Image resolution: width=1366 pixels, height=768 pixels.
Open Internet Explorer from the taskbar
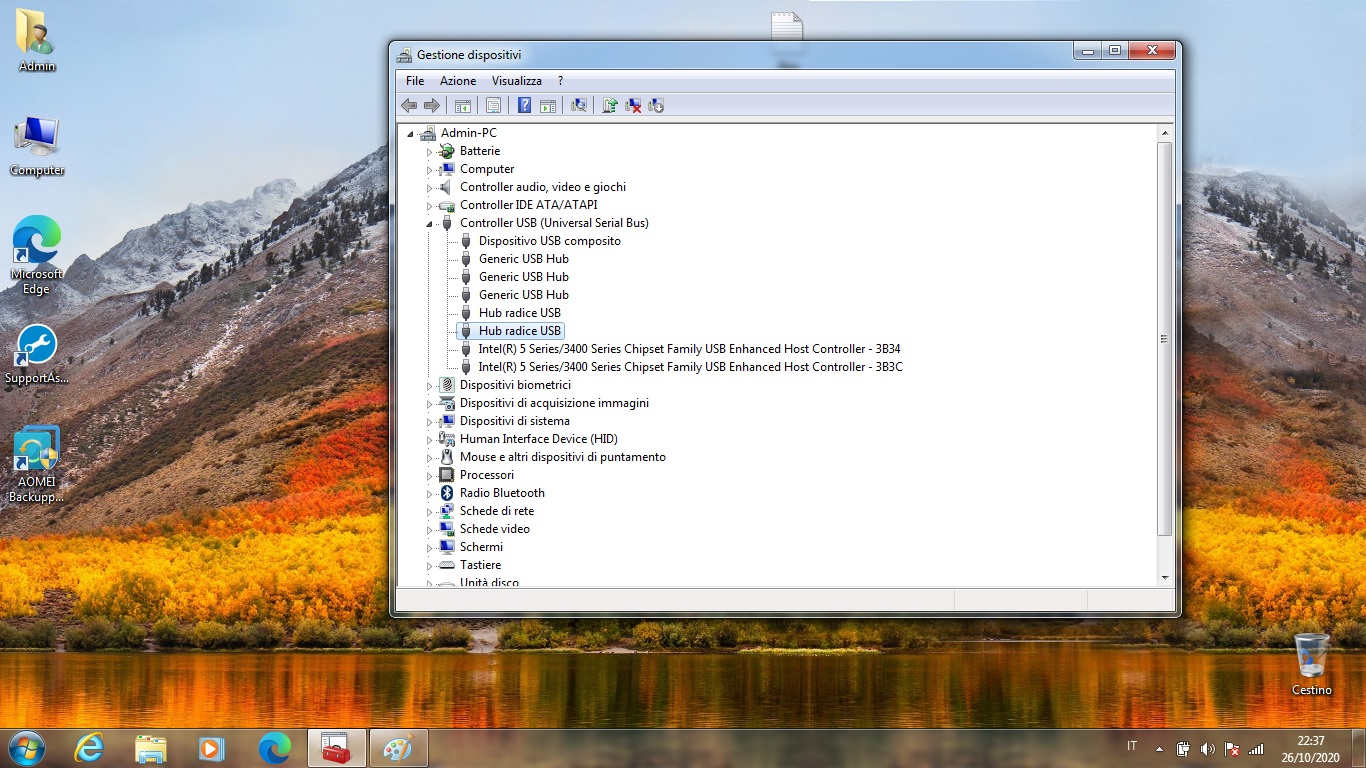(89, 747)
